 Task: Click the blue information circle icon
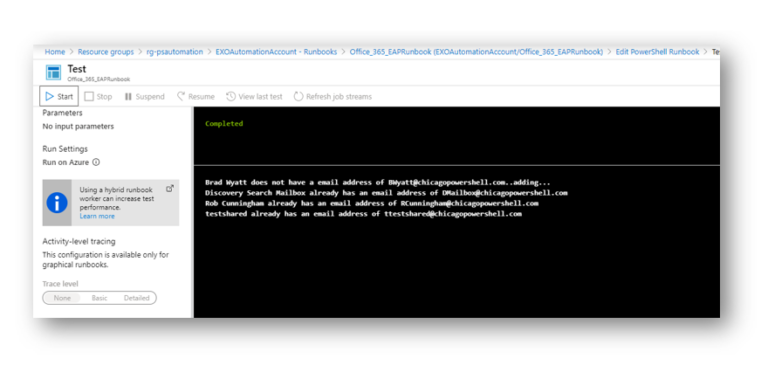click(57, 202)
